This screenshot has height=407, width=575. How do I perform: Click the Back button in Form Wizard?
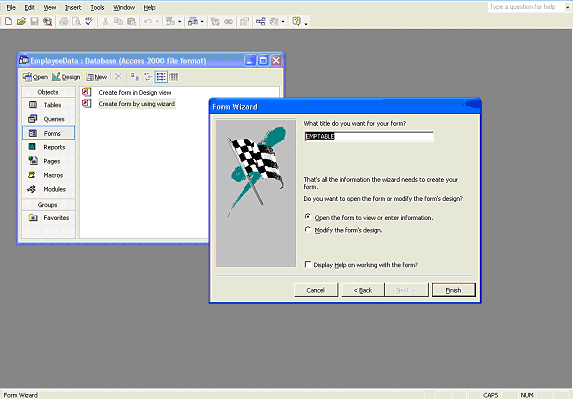(x=363, y=290)
